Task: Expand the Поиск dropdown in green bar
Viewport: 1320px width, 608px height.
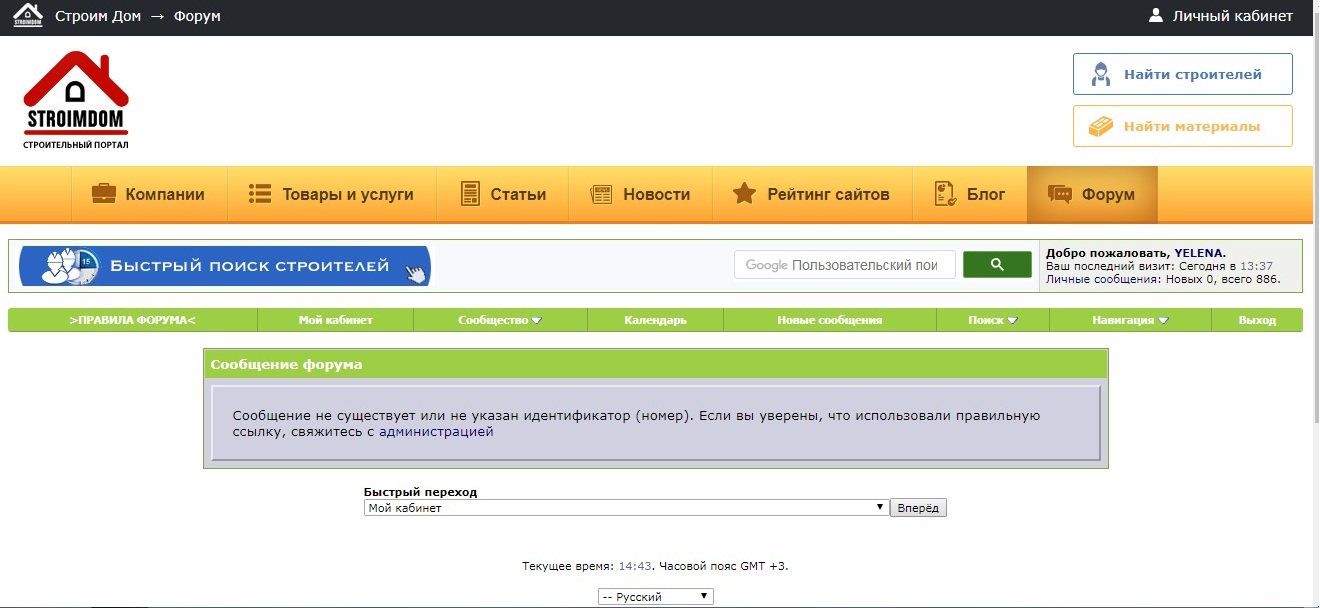Action: click(x=993, y=320)
